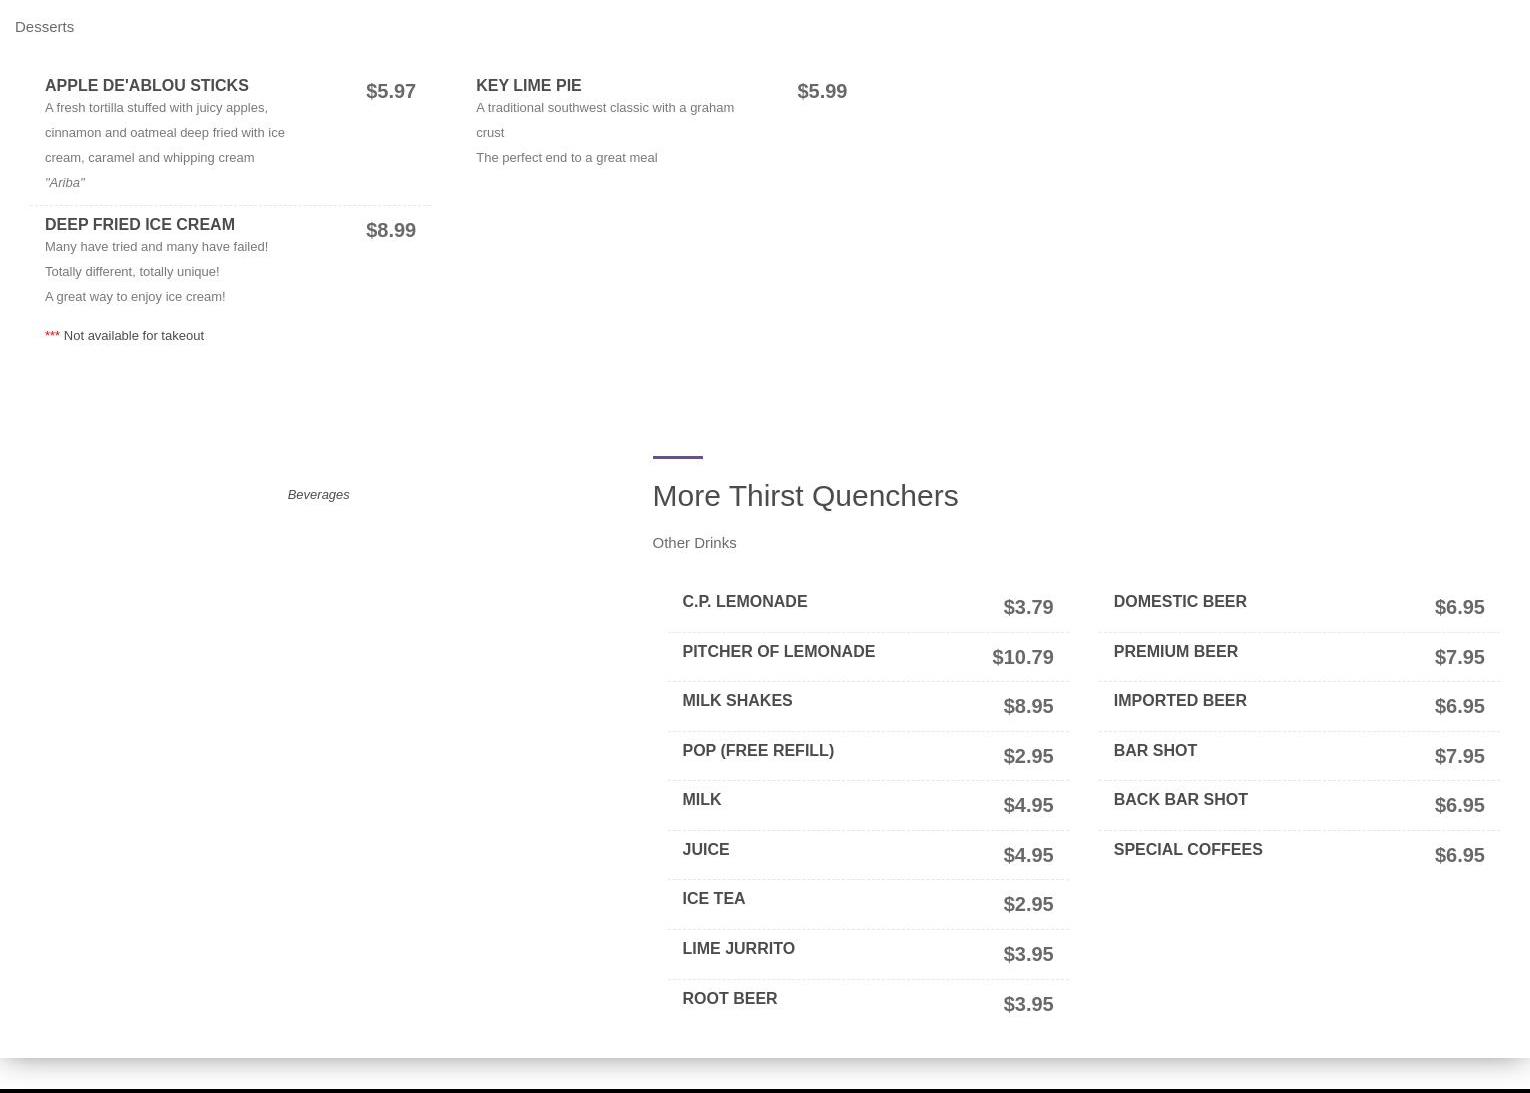This screenshot has width=1530, height=1093.
Task: Choose the Imported Beer entry
Action: (1179, 701)
